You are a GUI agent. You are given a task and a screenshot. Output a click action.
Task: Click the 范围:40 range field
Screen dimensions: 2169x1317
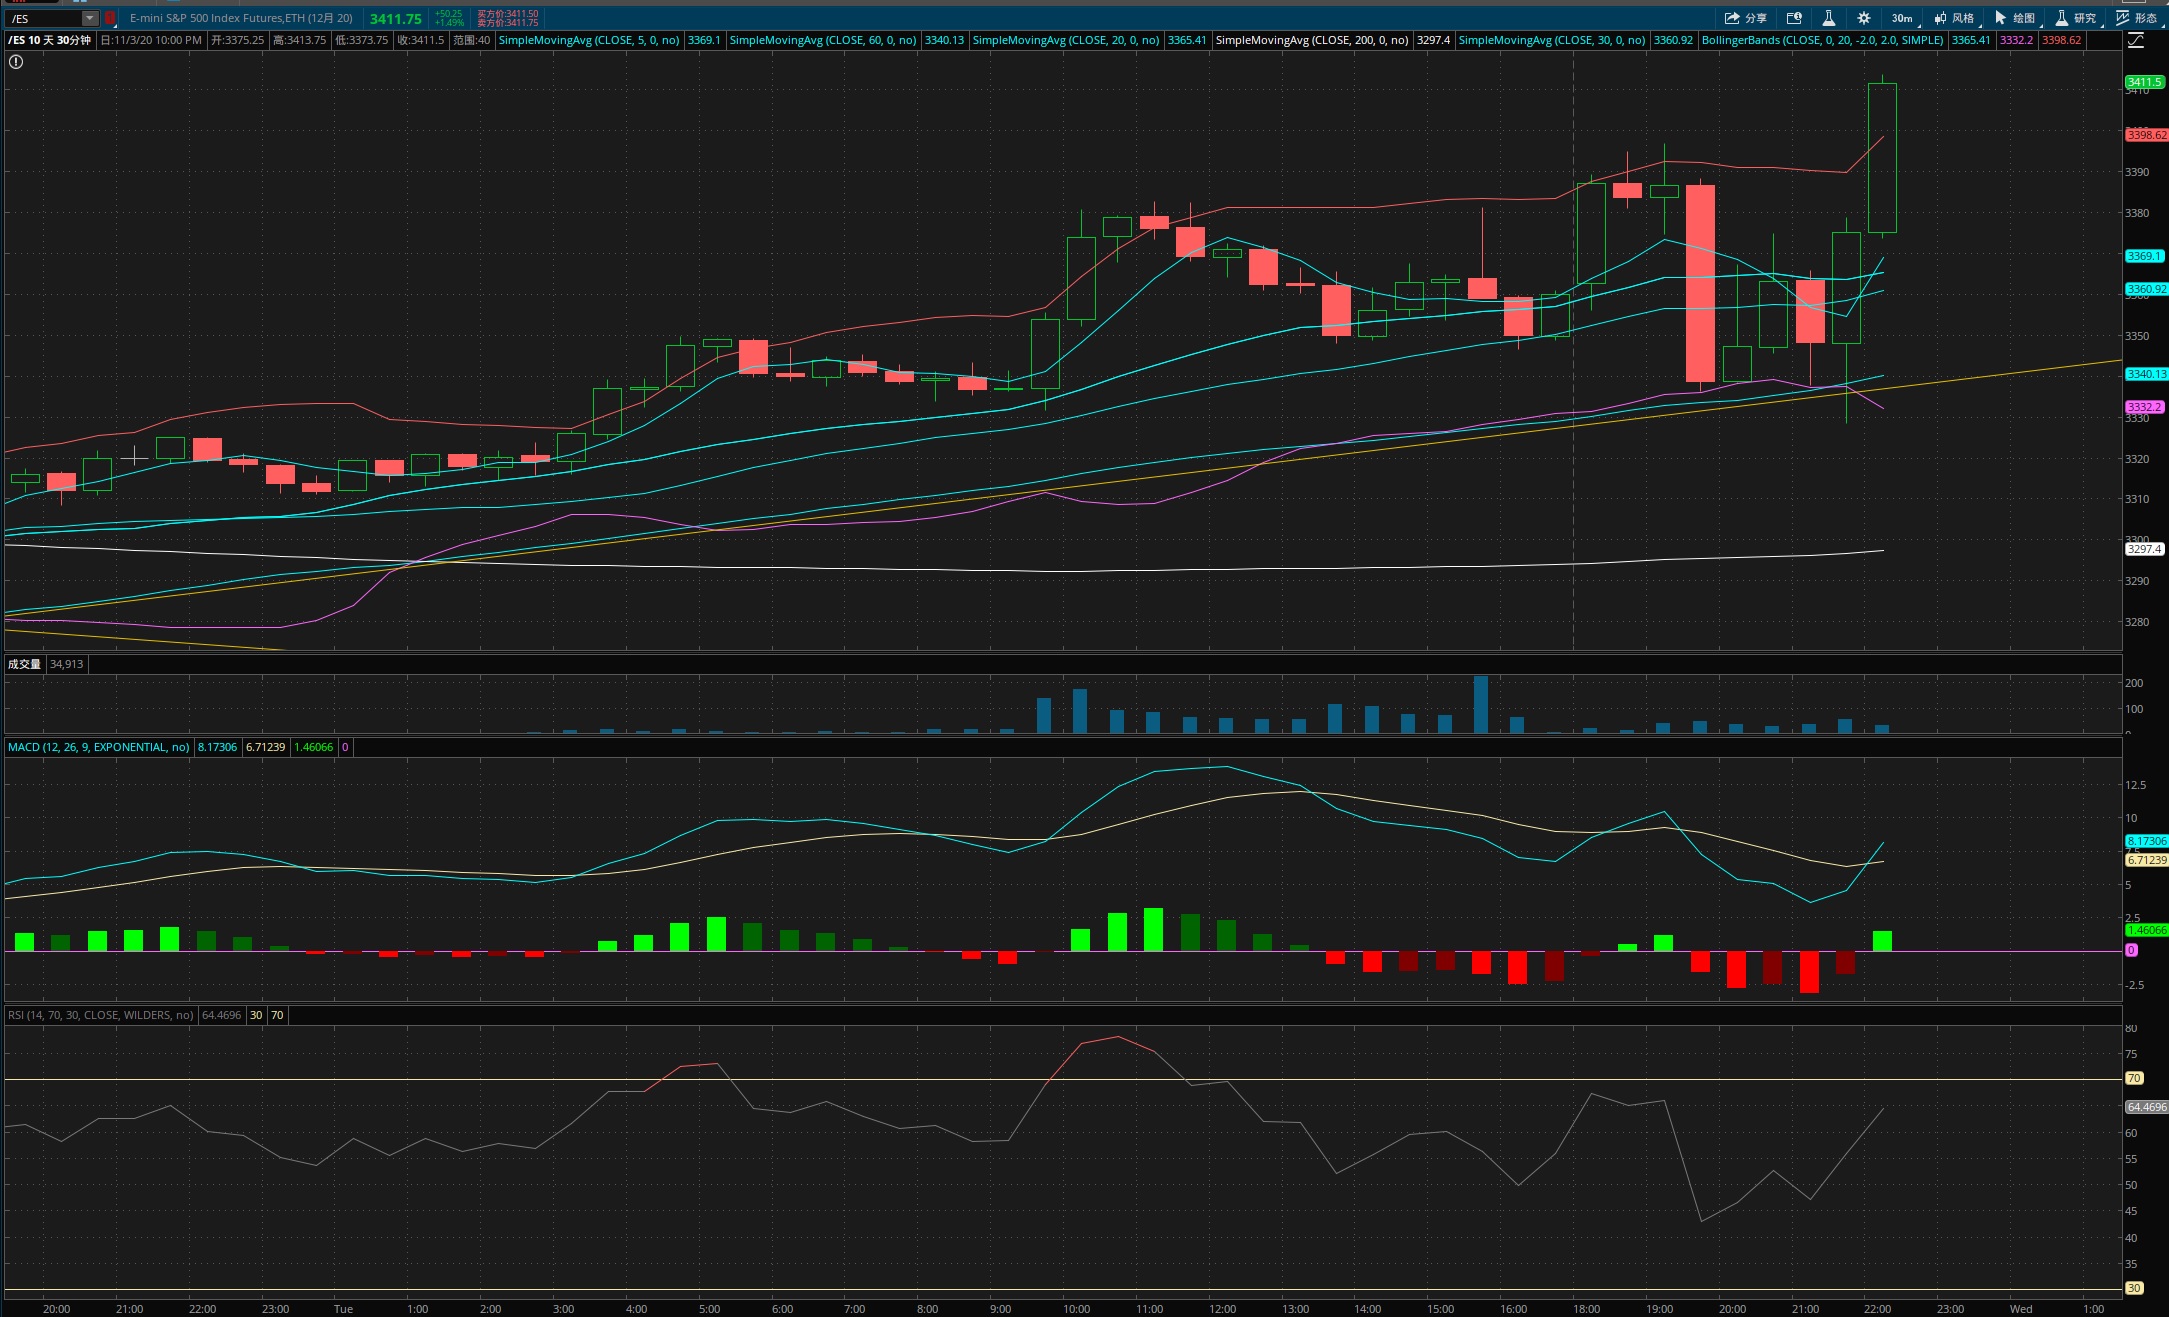click(x=471, y=40)
